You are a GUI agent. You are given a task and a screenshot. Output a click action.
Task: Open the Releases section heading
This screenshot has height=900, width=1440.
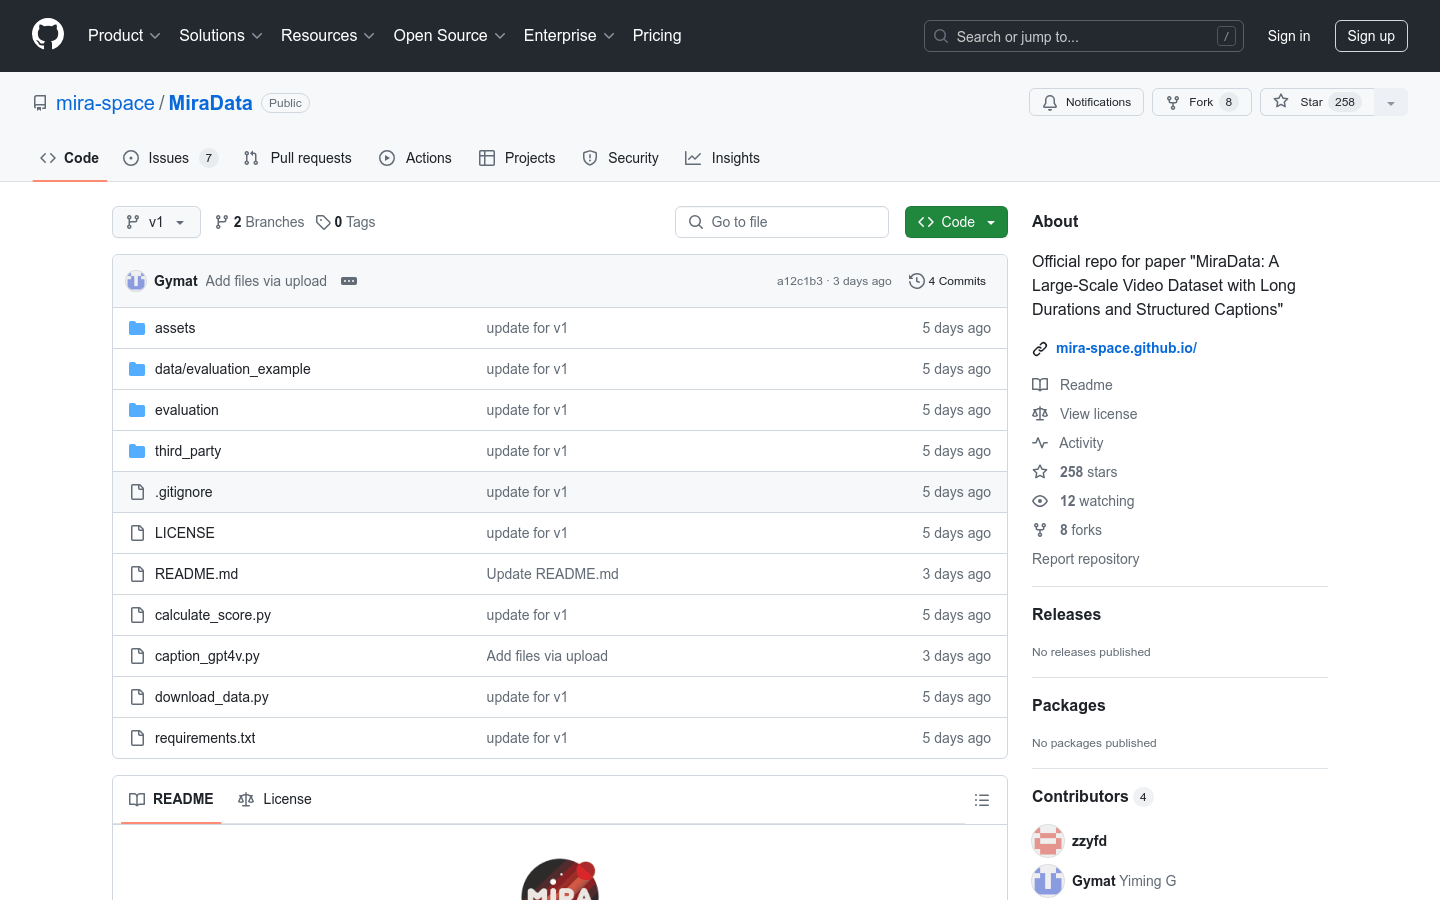point(1066,614)
